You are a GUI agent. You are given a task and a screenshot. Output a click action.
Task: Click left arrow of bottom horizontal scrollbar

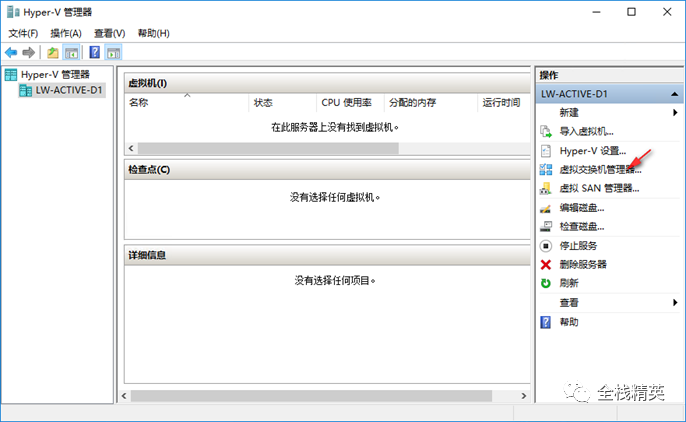[x=124, y=396]
